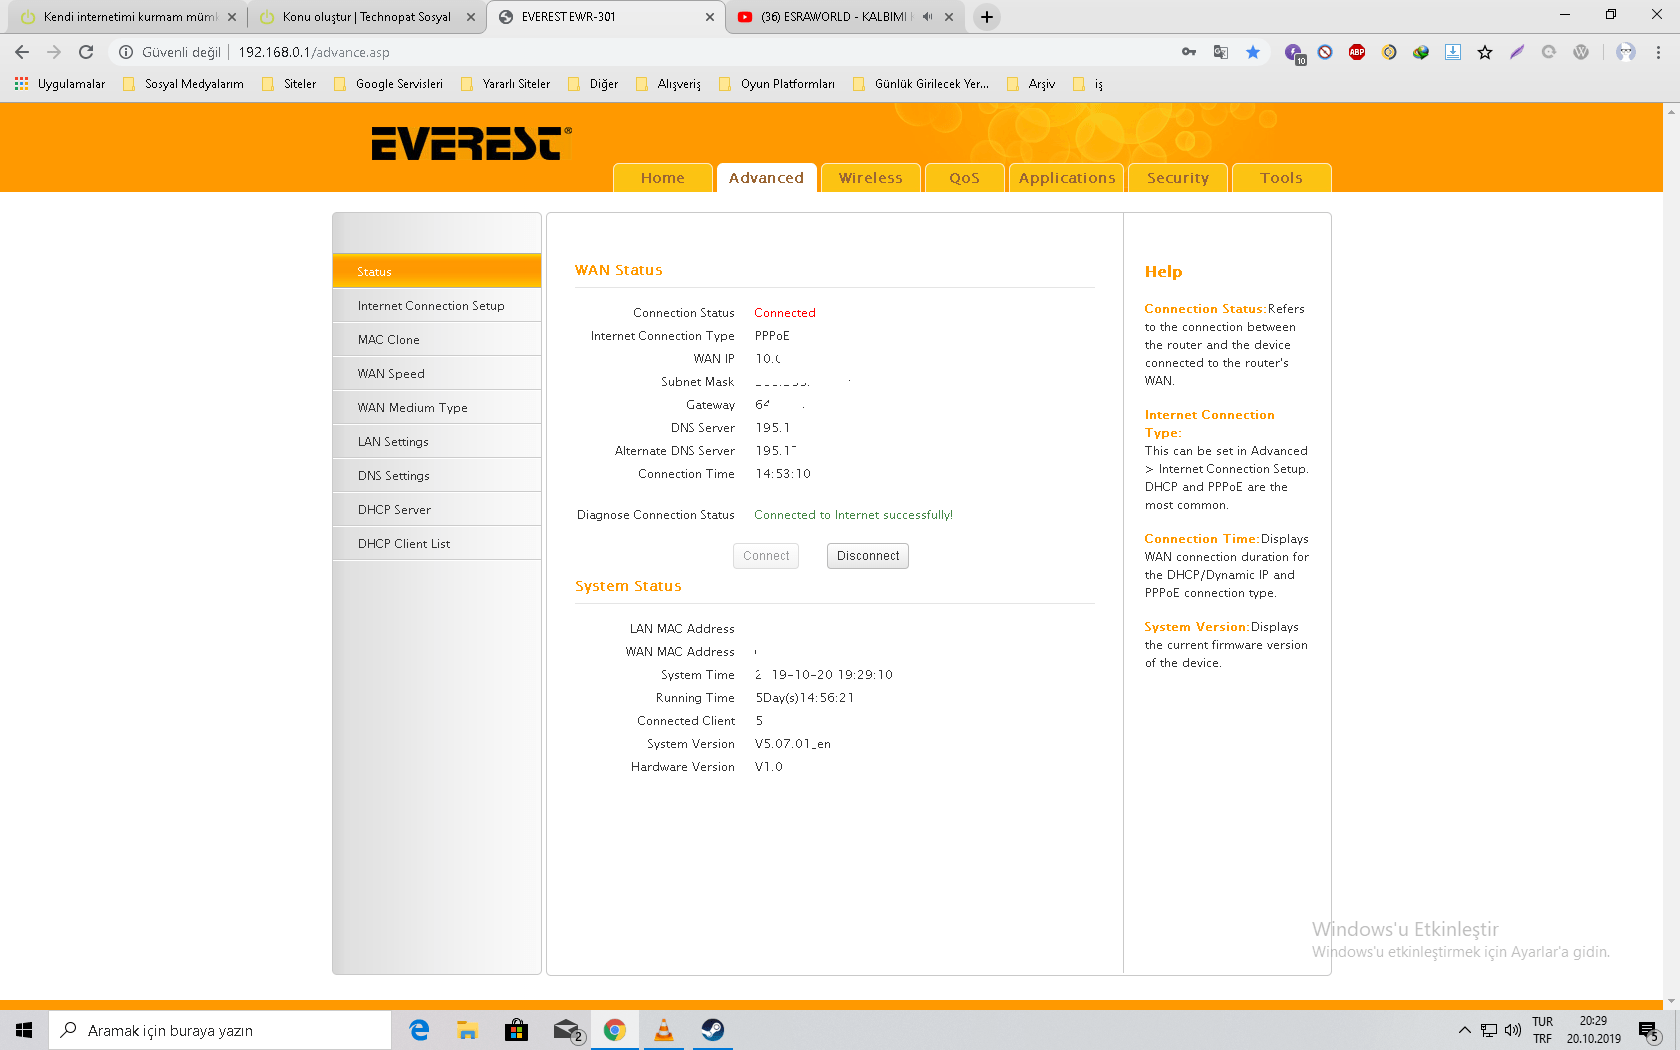Switch to the ESRAWORLD YouTube tab
Image resolution: width=1680 pixels, height=1050 pixels.
845,17
